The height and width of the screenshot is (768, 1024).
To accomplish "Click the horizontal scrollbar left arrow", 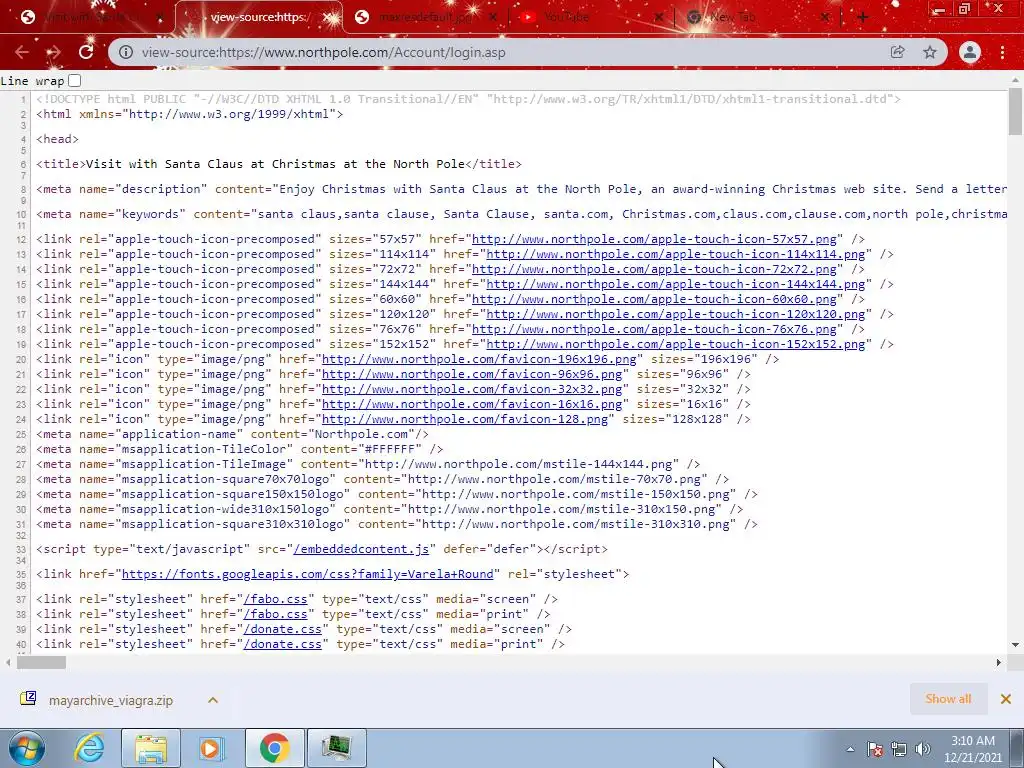I will pyautogui.click(x=7, y=662).
